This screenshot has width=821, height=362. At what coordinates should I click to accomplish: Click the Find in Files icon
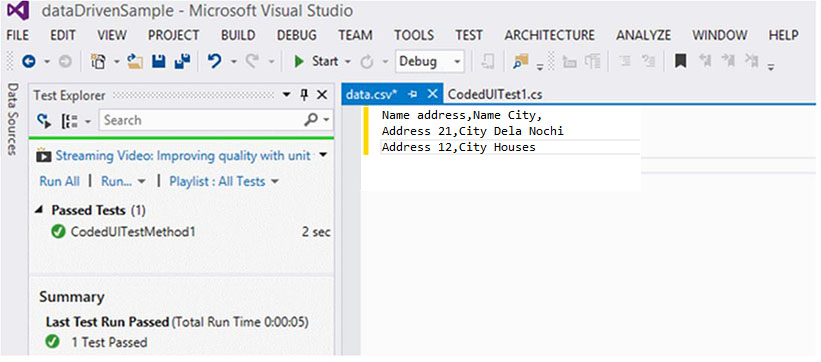point(521,61)
